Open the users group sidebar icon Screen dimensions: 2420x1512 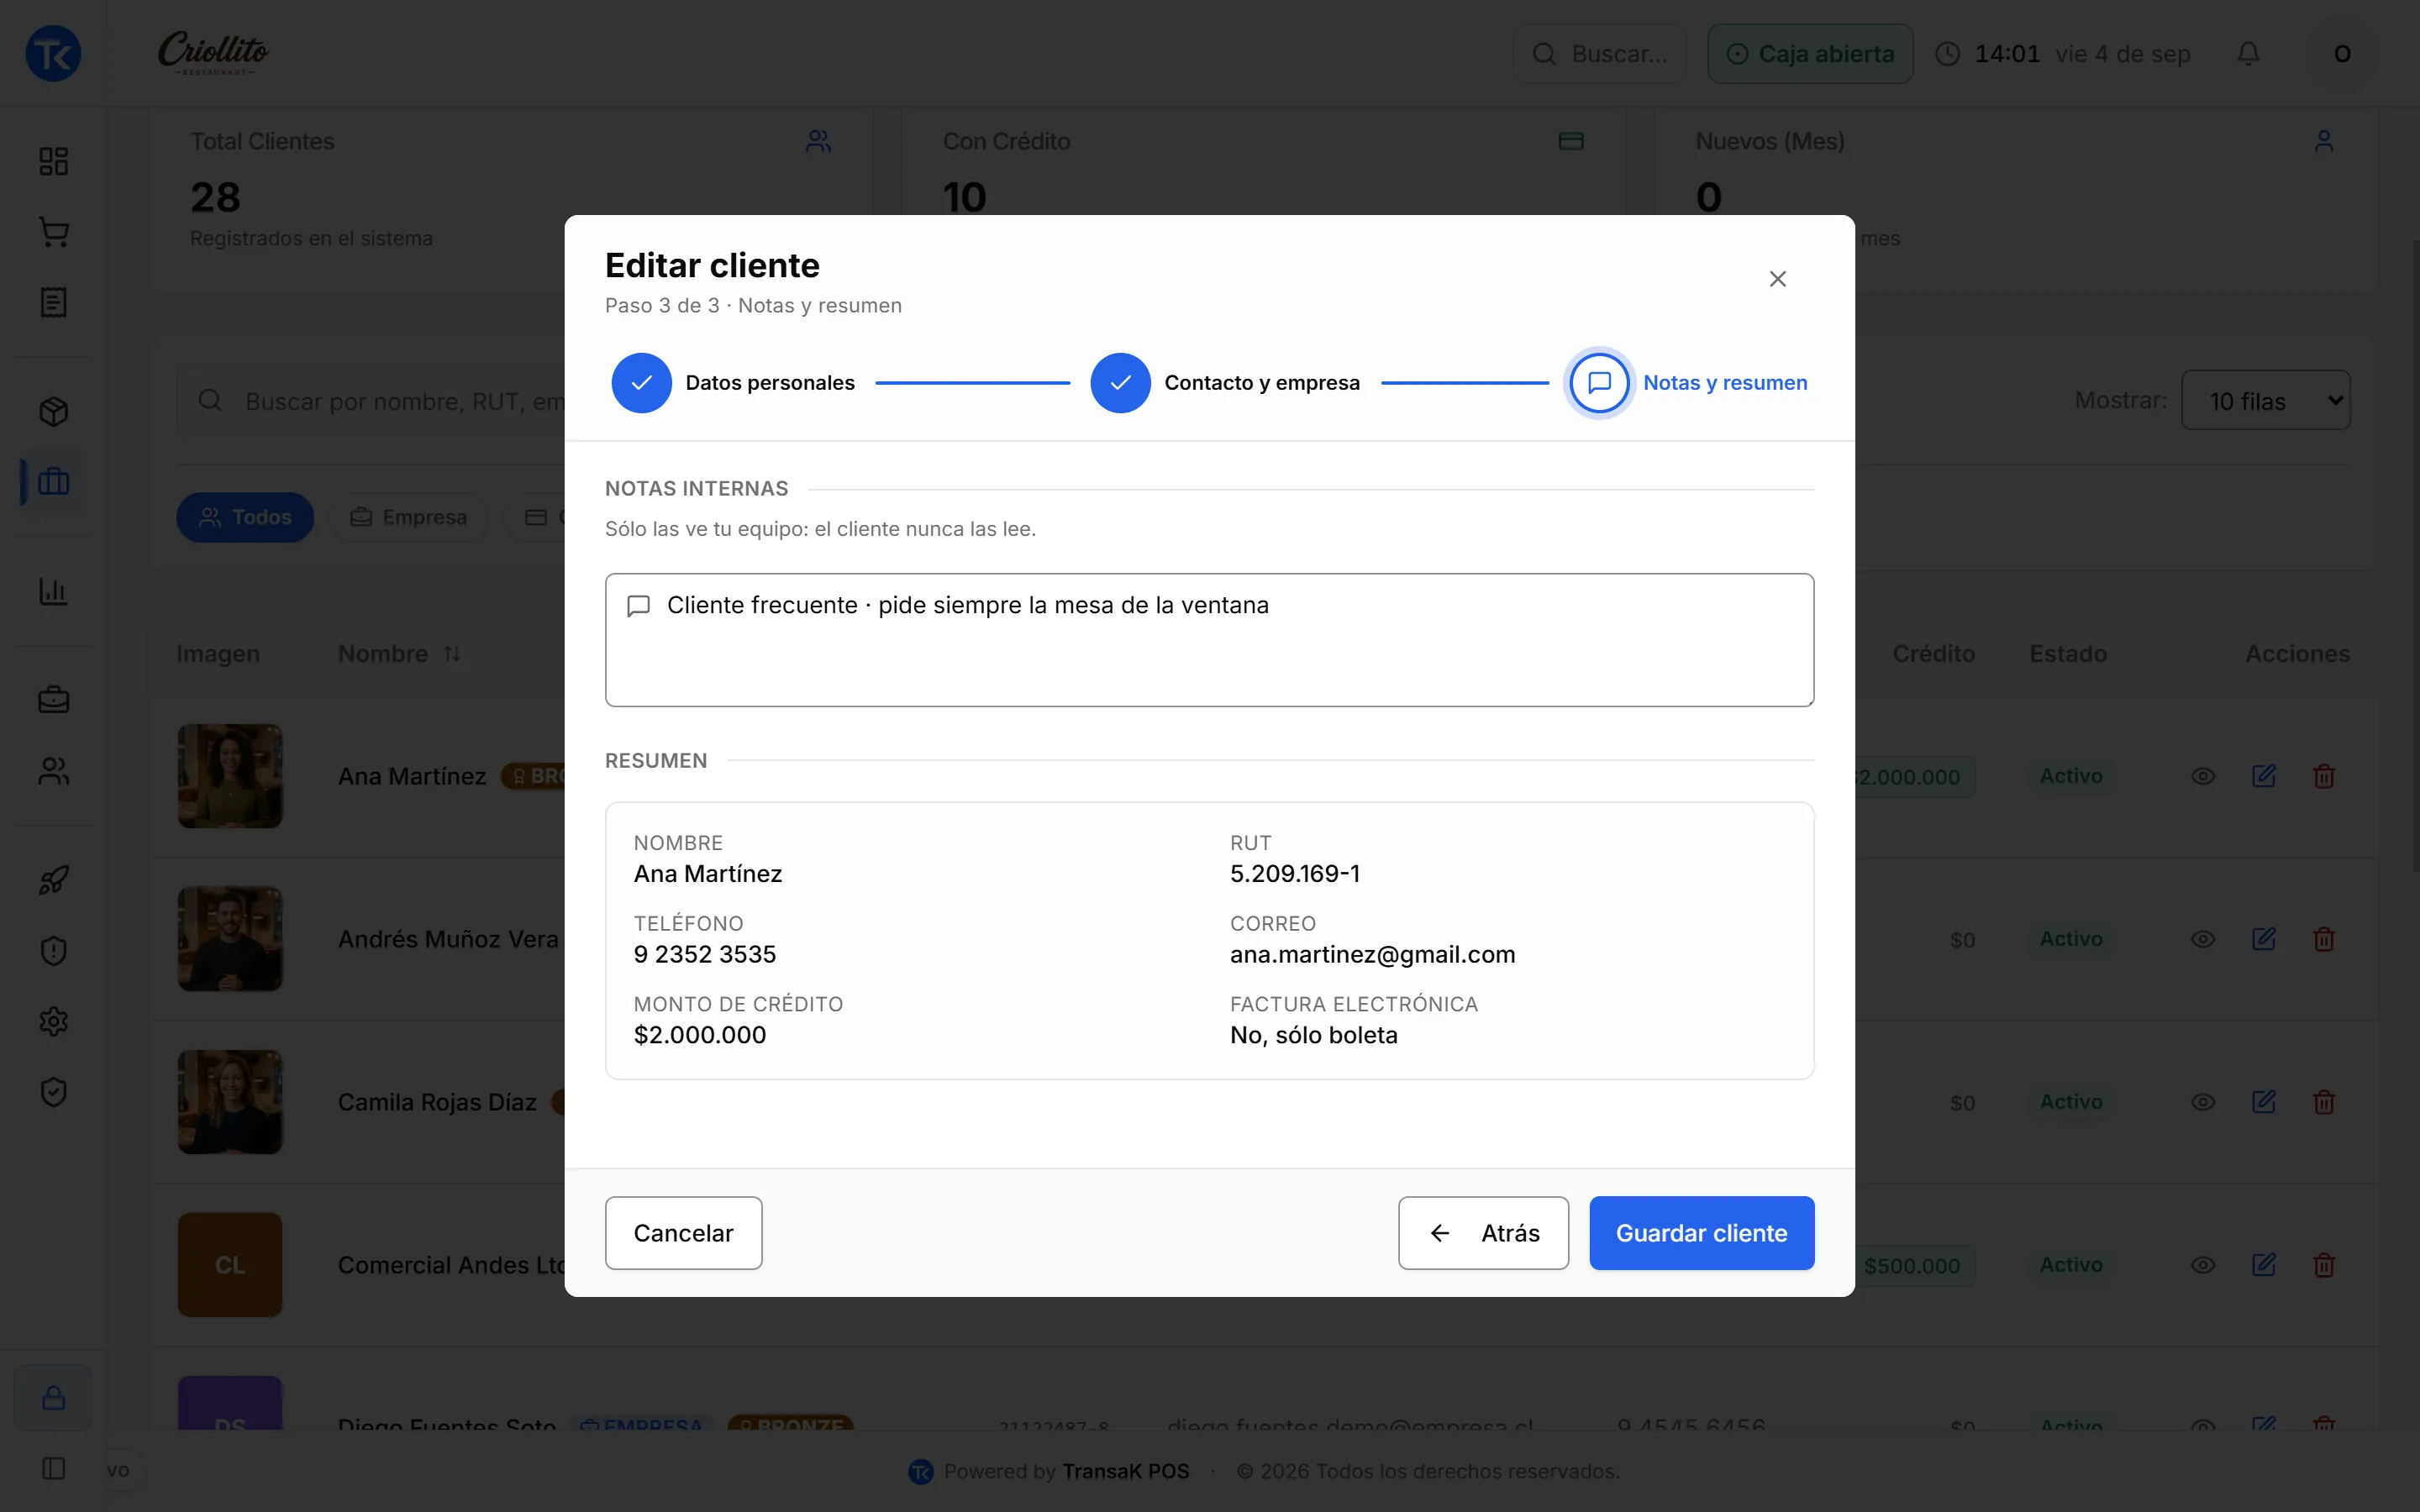[x=53, y=771]
